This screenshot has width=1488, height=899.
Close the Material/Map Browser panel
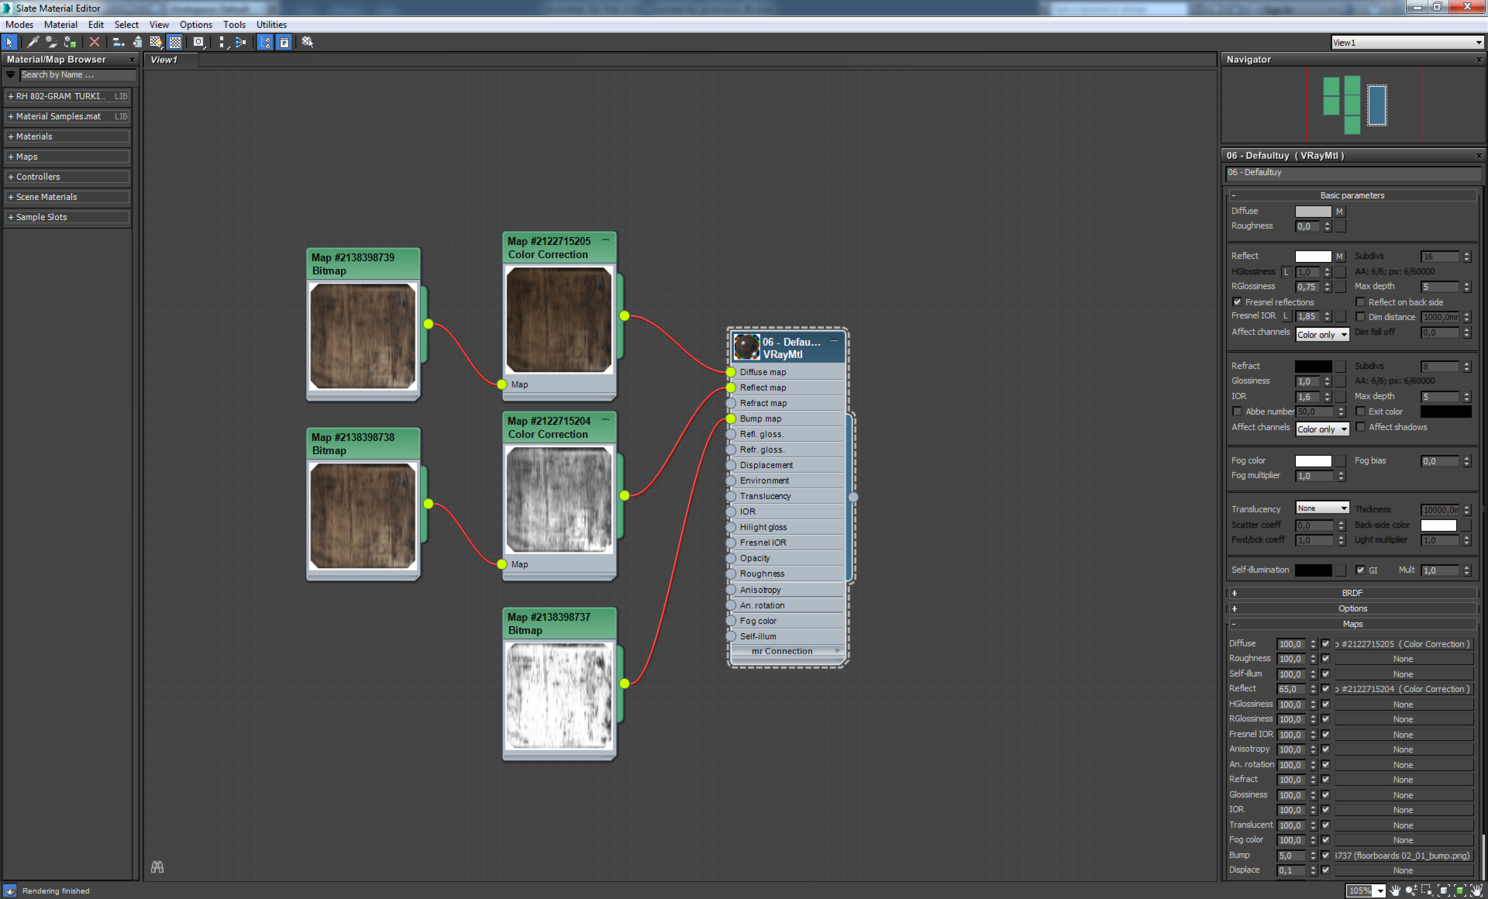[131, 60]
